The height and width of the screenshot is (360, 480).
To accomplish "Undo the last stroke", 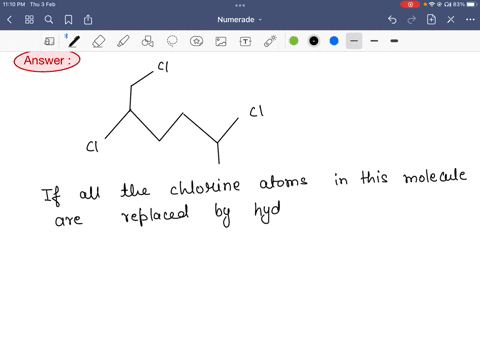I will 392,20.
